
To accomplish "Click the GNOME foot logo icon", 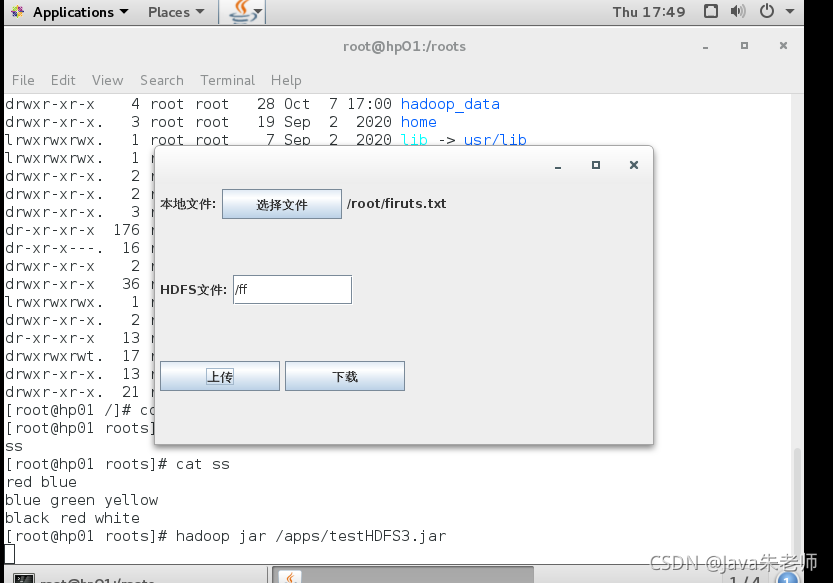I will click(18, 12).
